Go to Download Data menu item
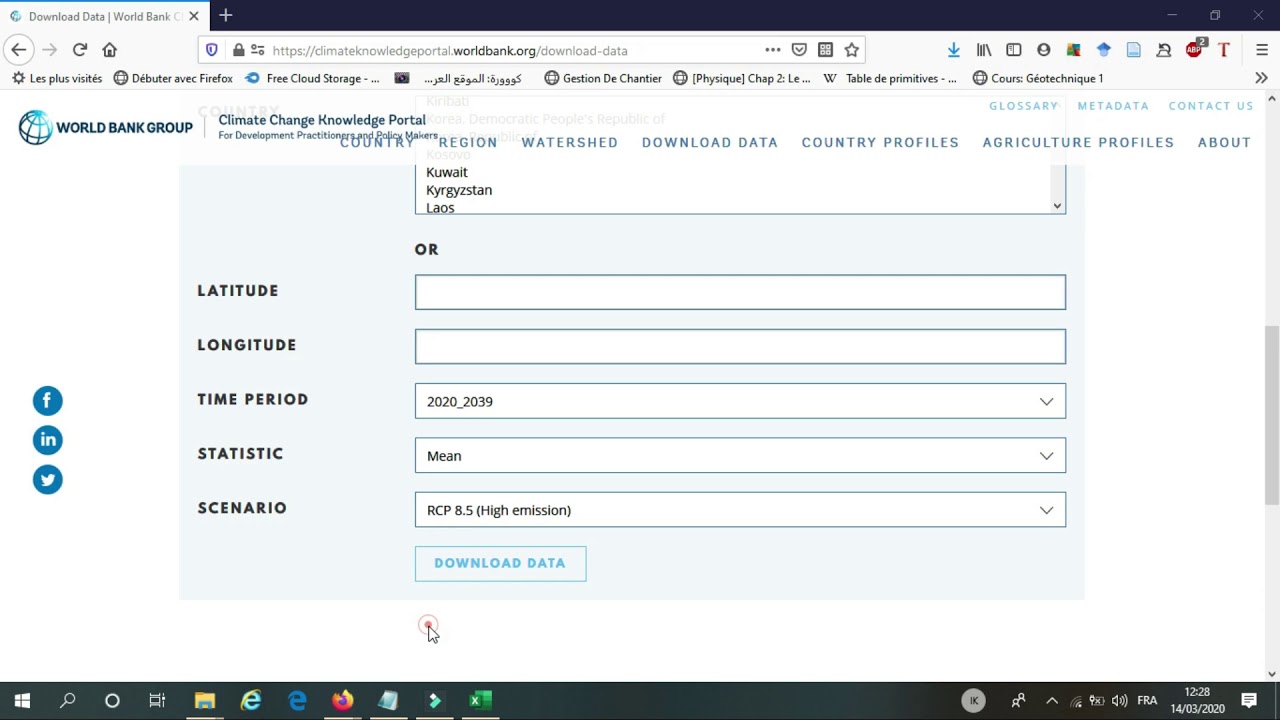The height and width of the screenshot is (720, 1280). click(x=710, y=143)
